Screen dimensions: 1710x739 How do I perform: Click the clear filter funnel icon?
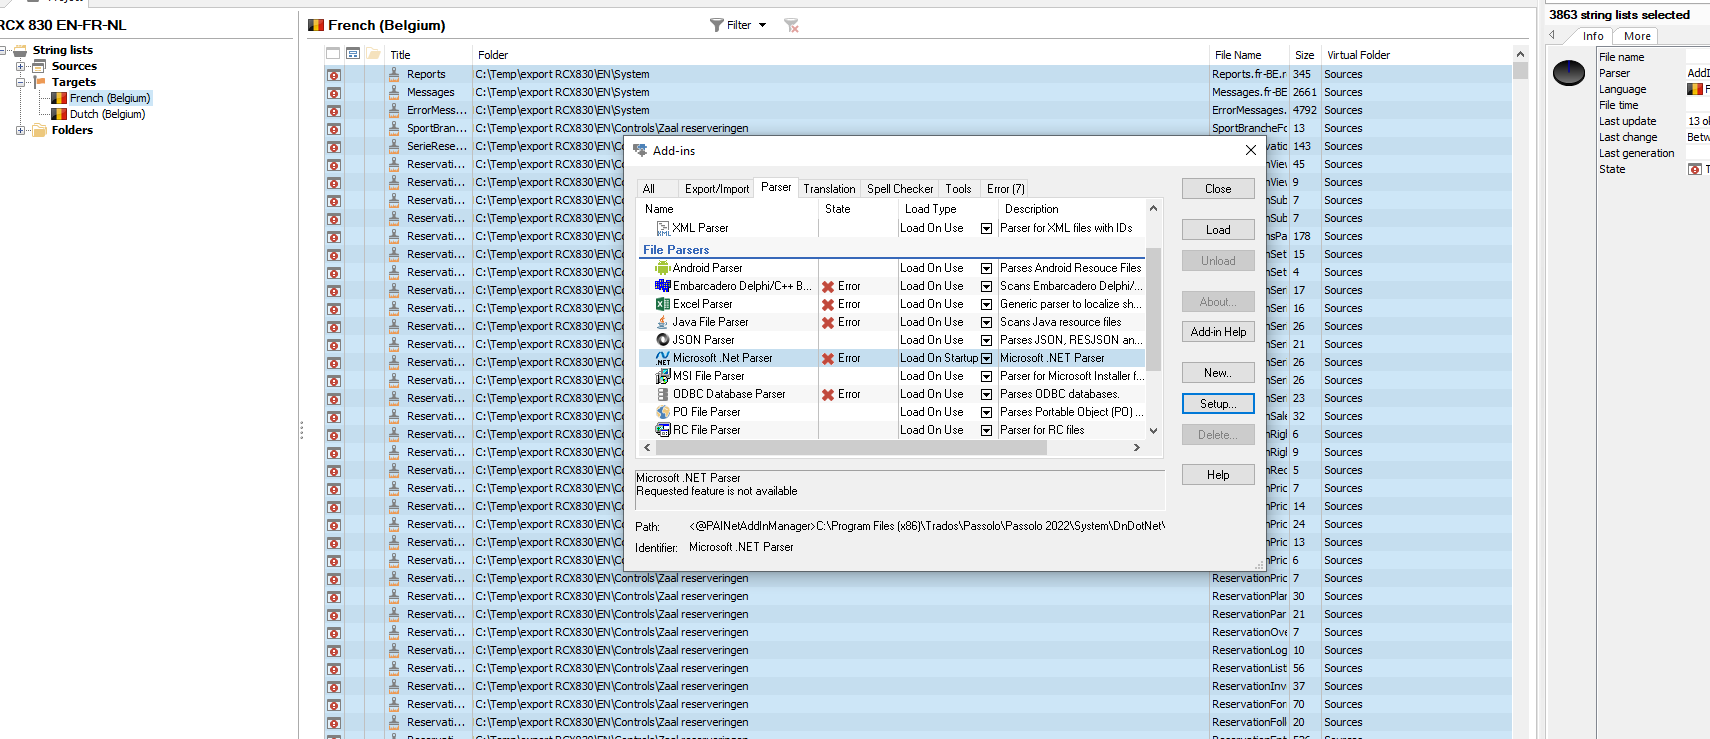pos(791,25)
